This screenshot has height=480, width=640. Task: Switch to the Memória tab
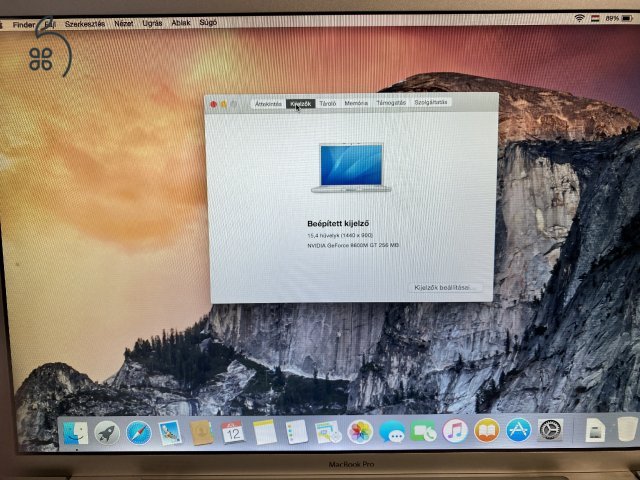click(x=356, y=103)
